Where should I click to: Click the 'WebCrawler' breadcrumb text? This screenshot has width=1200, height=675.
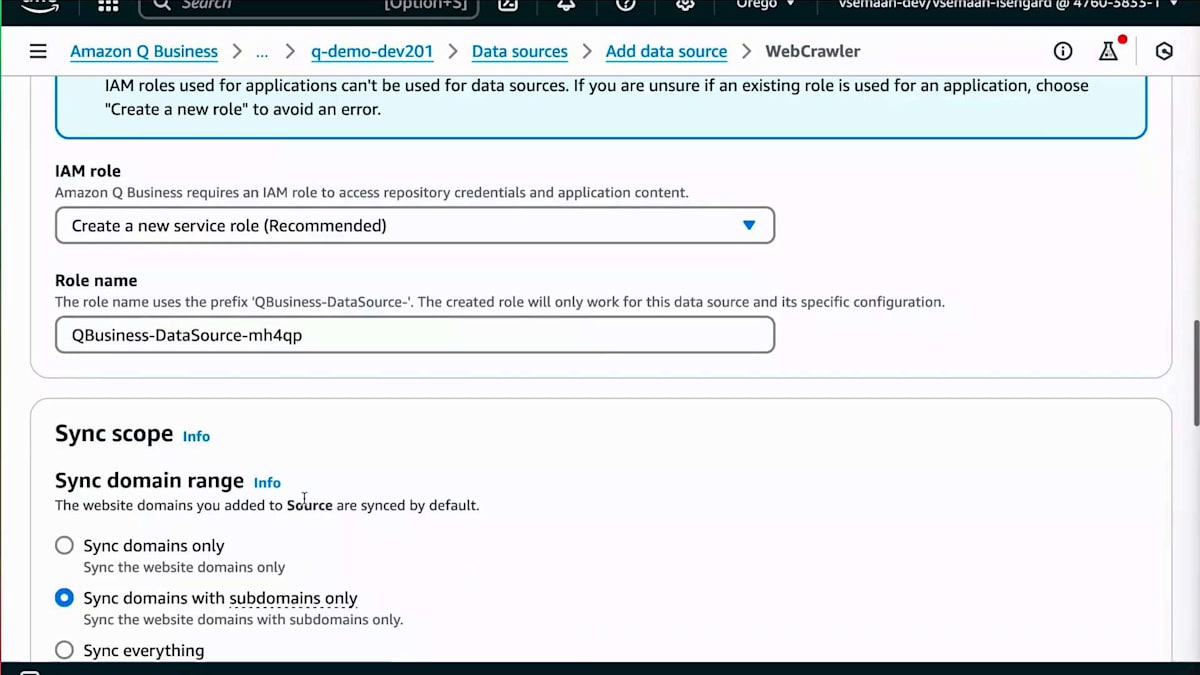pos(812,51)
